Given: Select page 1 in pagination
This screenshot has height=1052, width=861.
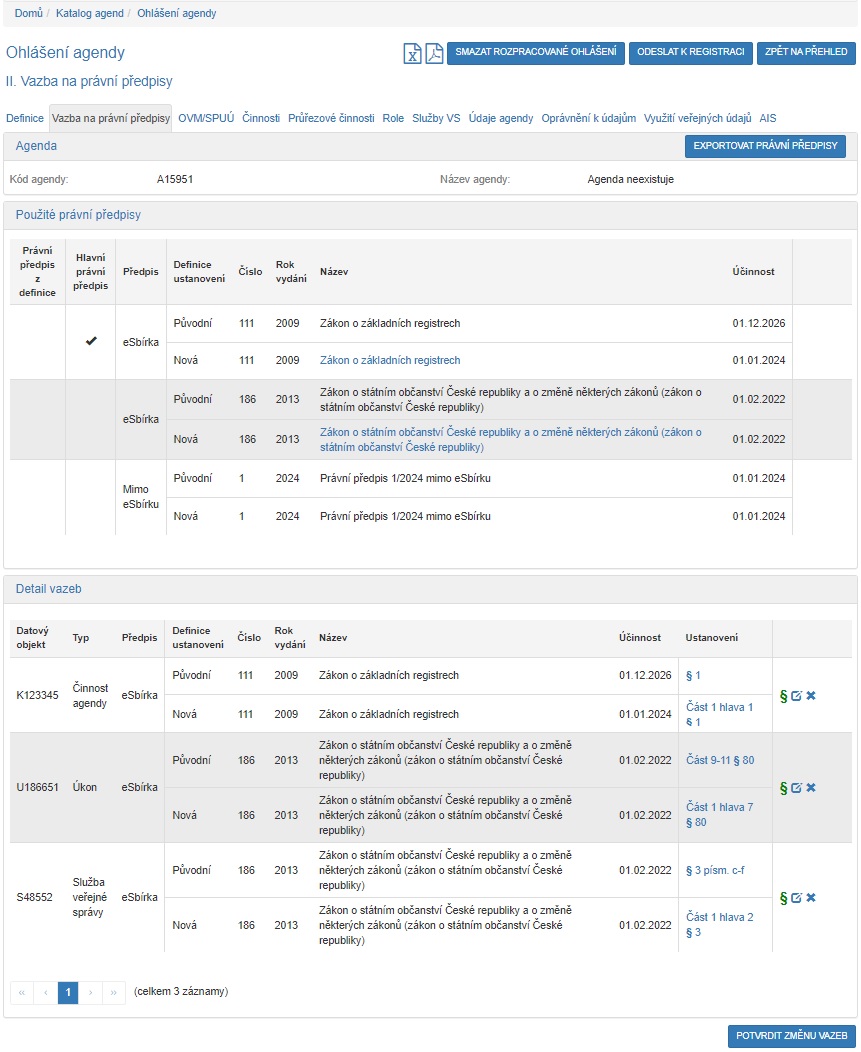Looking at the screenshot, I should 68,992.
